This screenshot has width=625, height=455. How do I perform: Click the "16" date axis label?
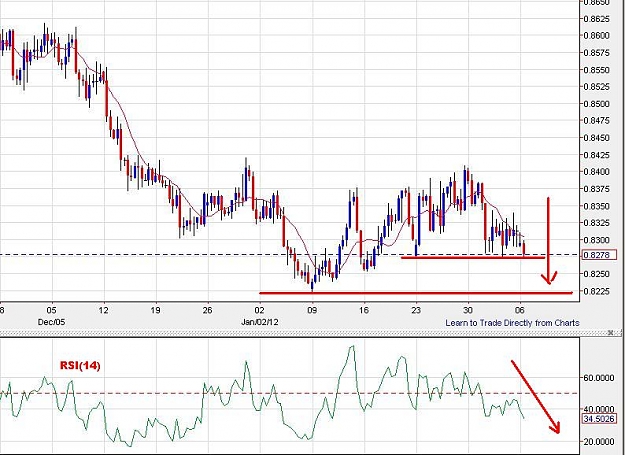tap(364, 310)
